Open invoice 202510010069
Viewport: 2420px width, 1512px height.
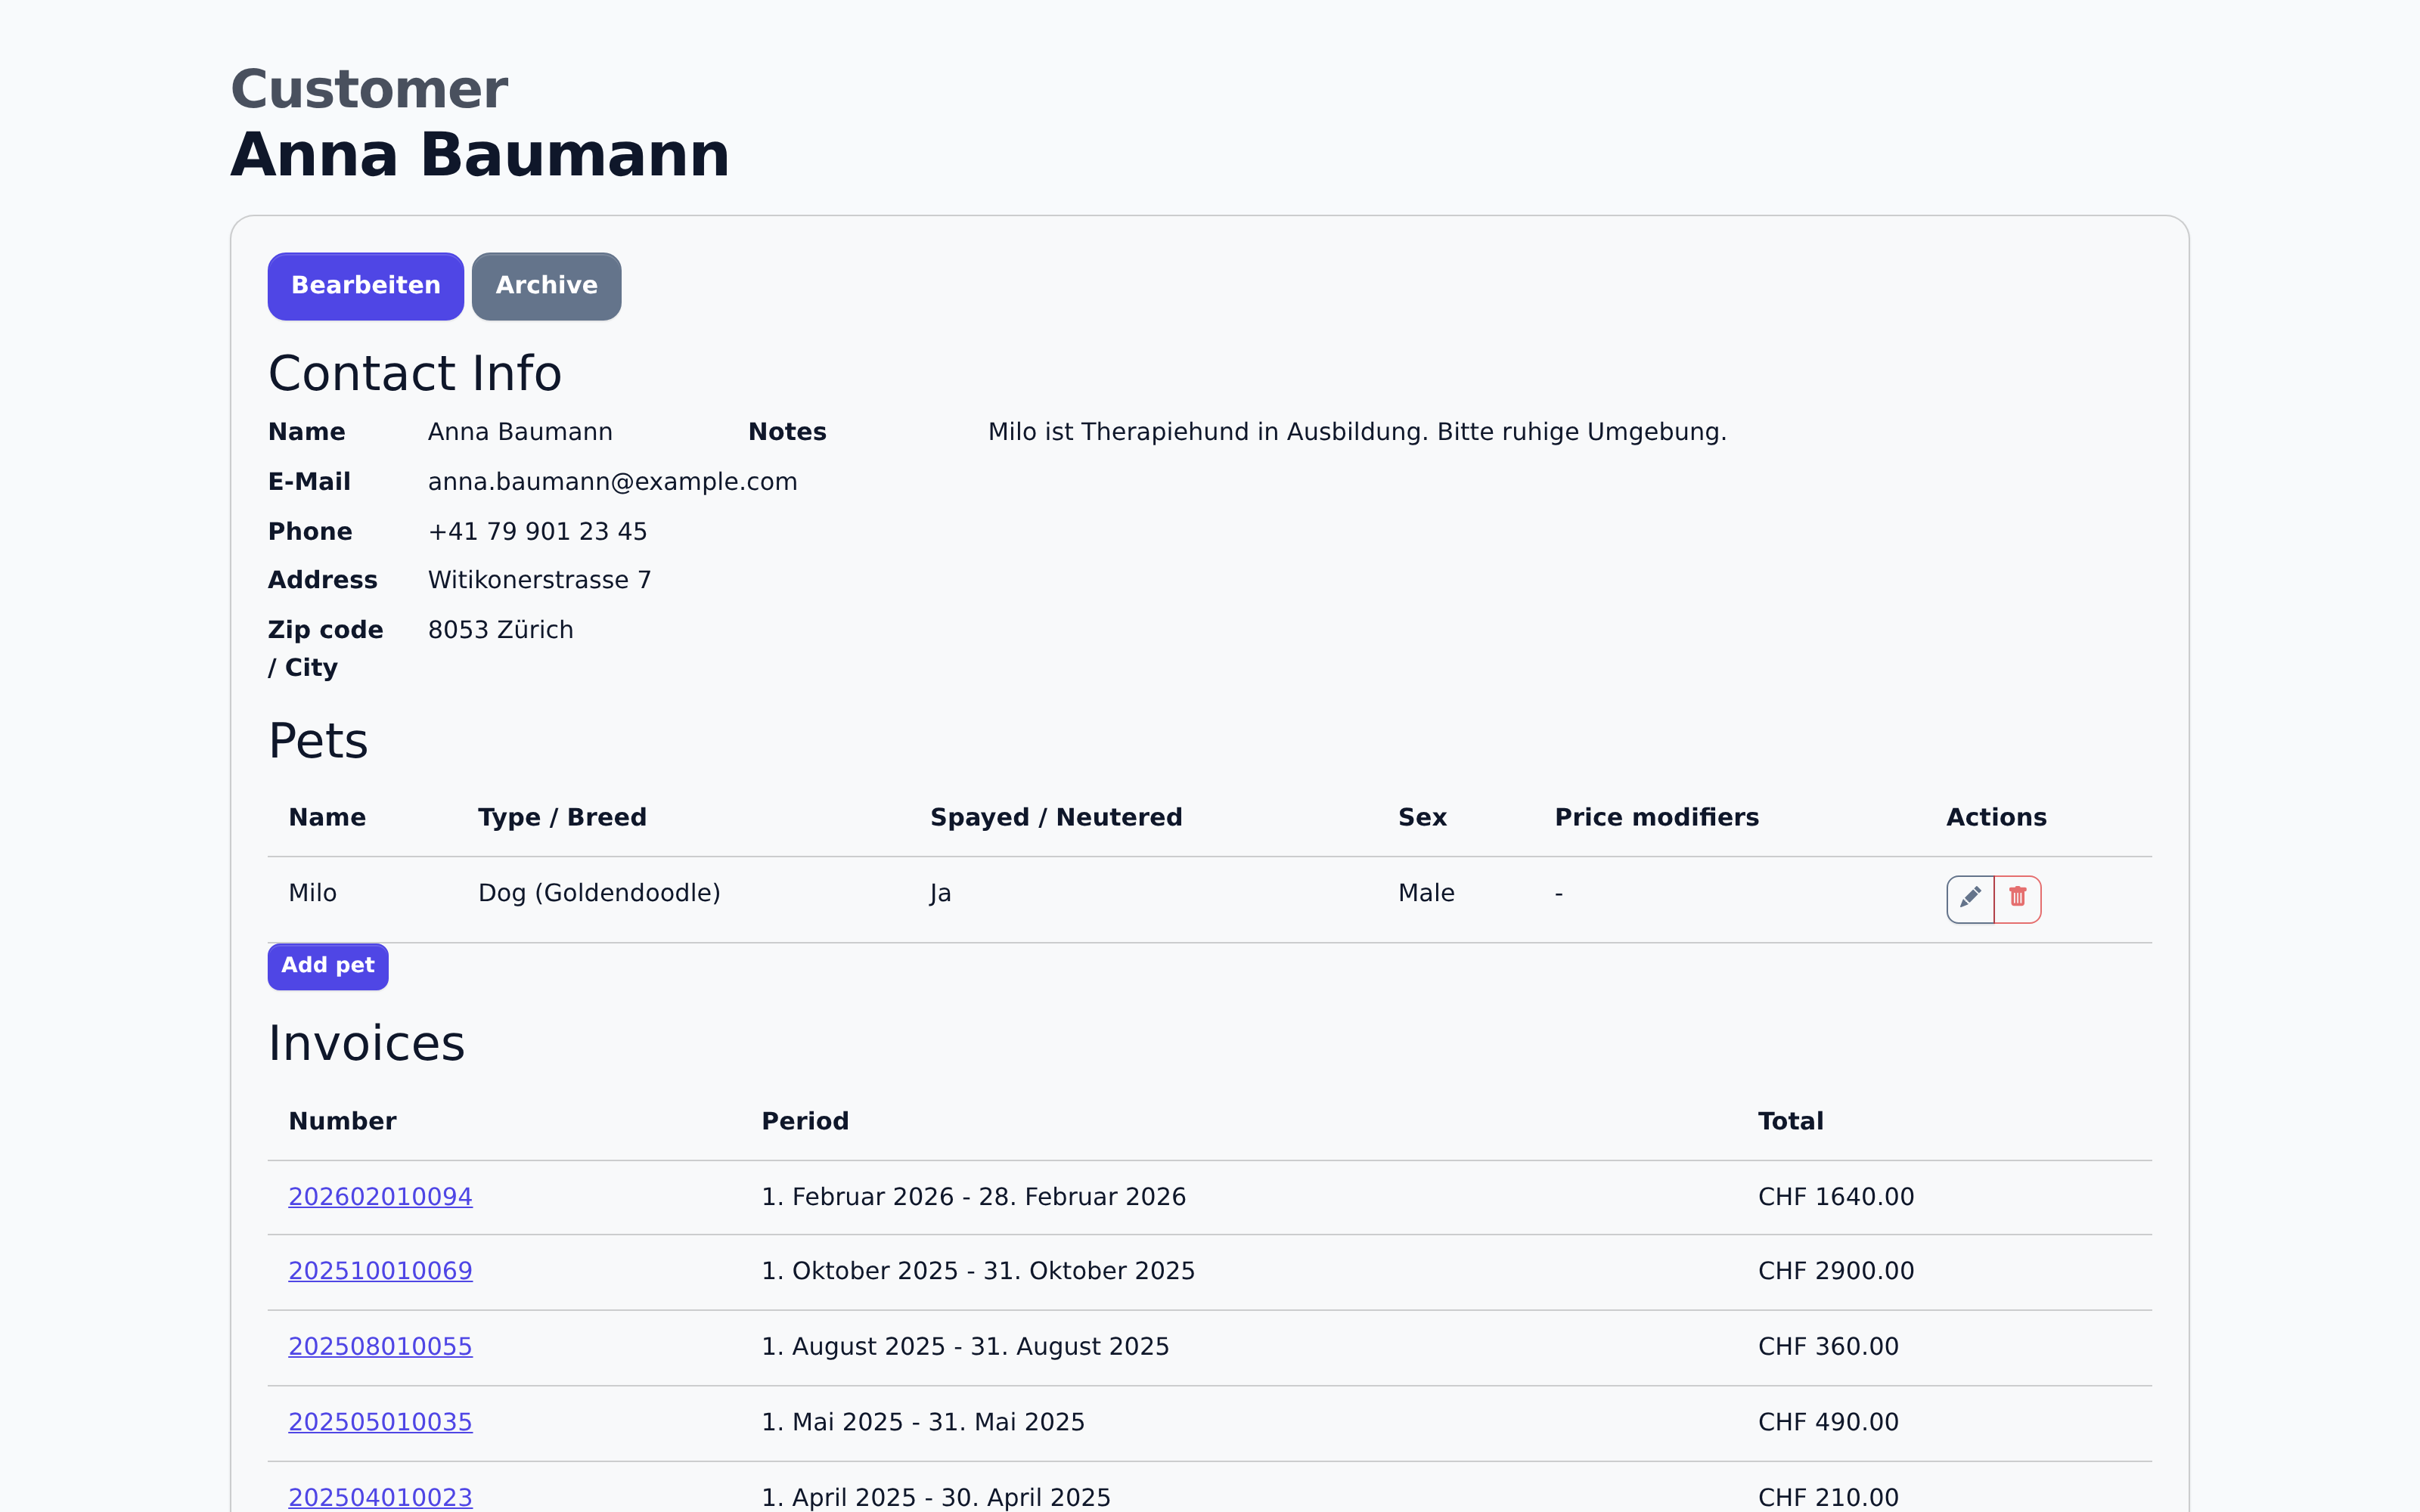[380, 1271]
